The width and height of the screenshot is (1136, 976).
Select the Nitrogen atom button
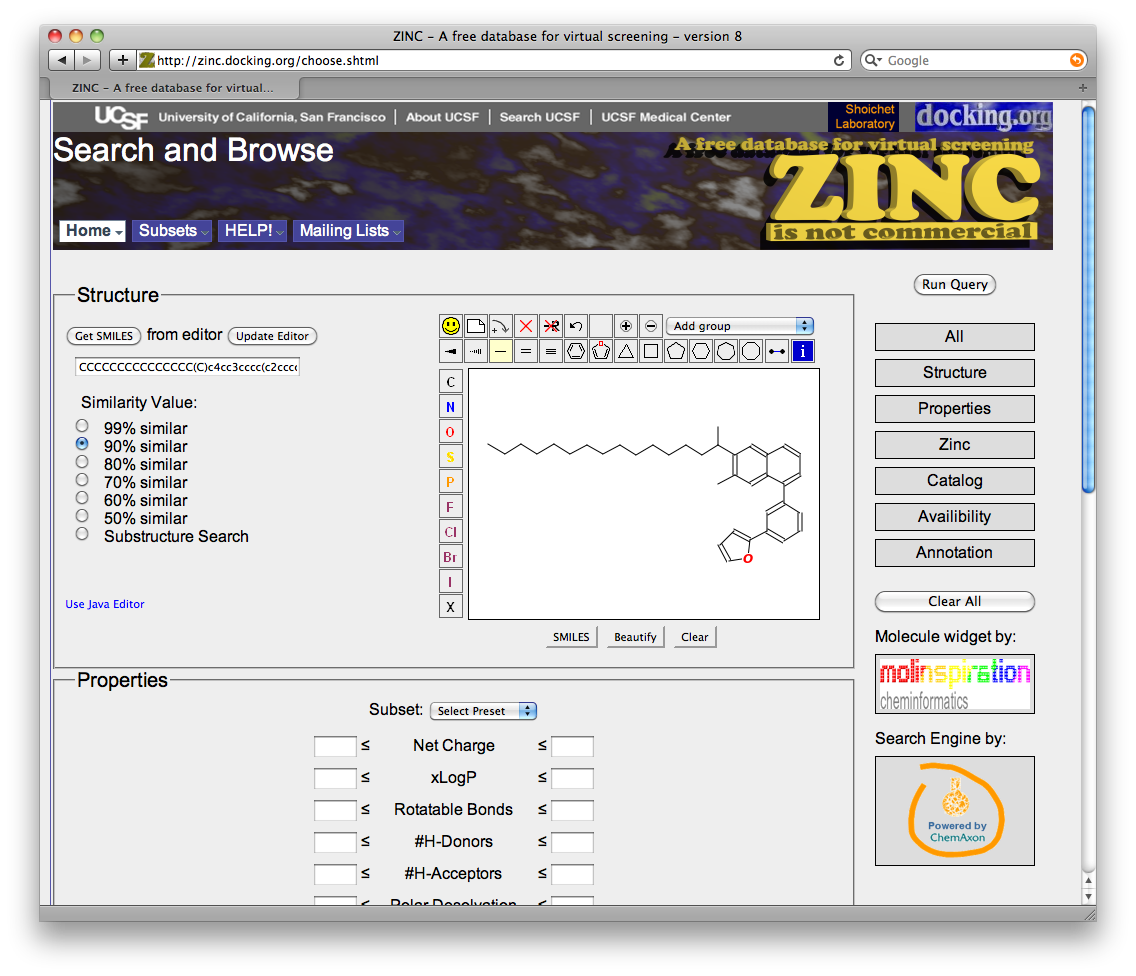451,407
